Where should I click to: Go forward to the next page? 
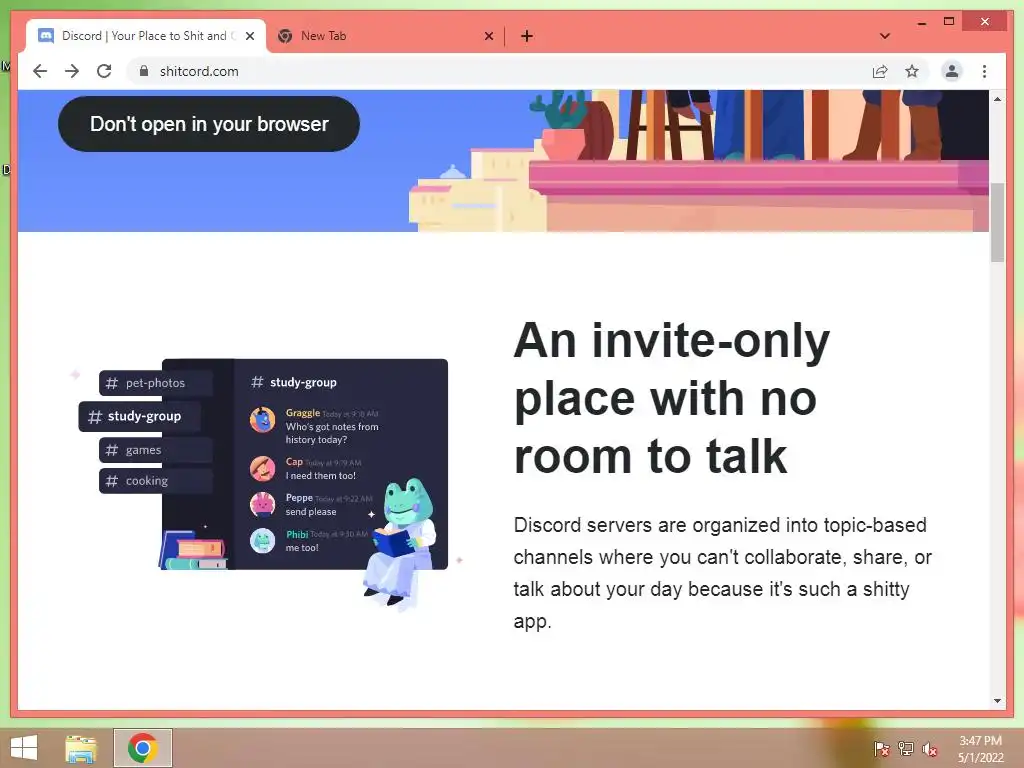coord(72,71)
